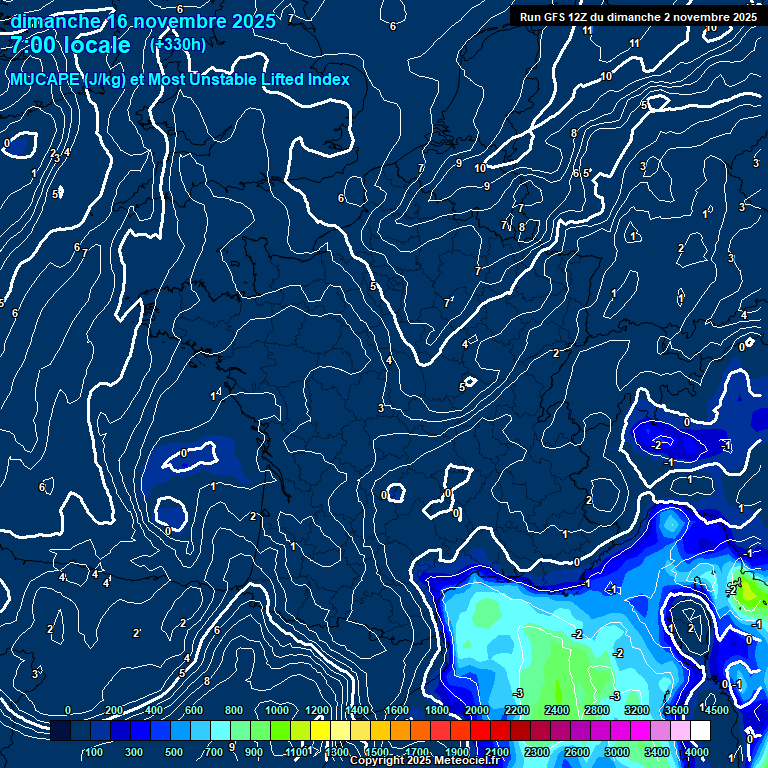Click the light pink swatch before white
Image resolution: width=768 pixels, height=768 pixels.
680,730
